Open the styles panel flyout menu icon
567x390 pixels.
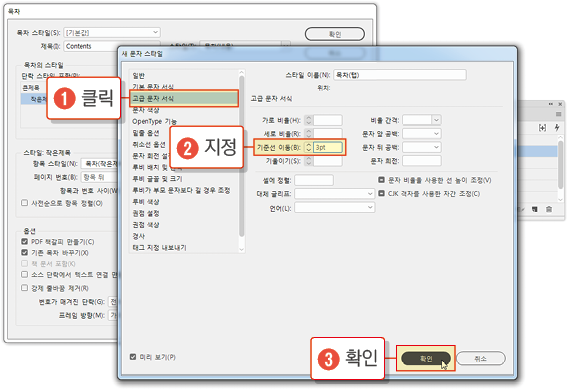coord(558,114)
